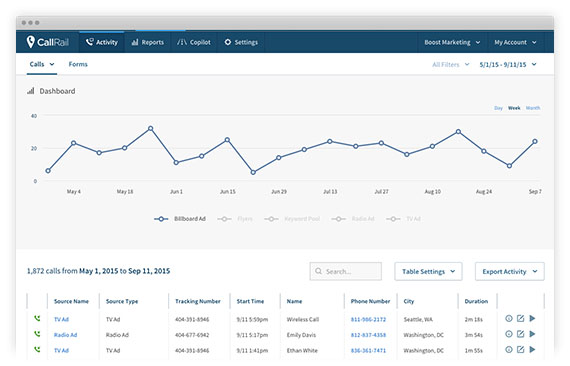Click the phone icon in the Ethan White row

(x=37, y=349)
